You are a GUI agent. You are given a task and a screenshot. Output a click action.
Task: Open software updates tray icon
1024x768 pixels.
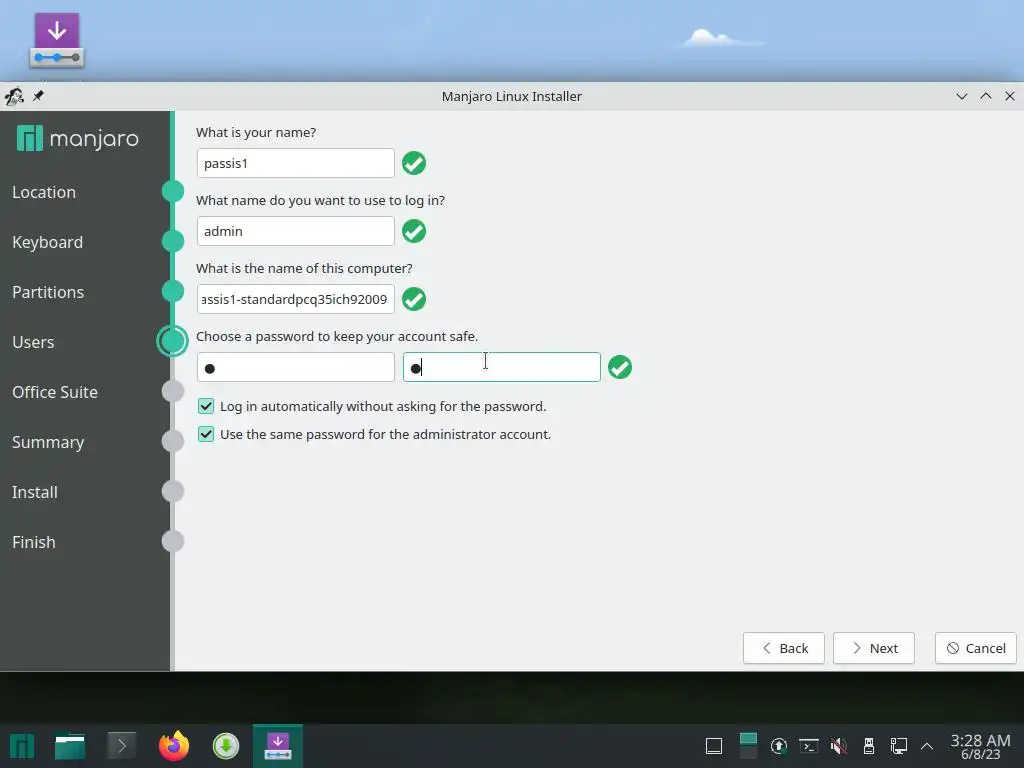coord(778,746)
